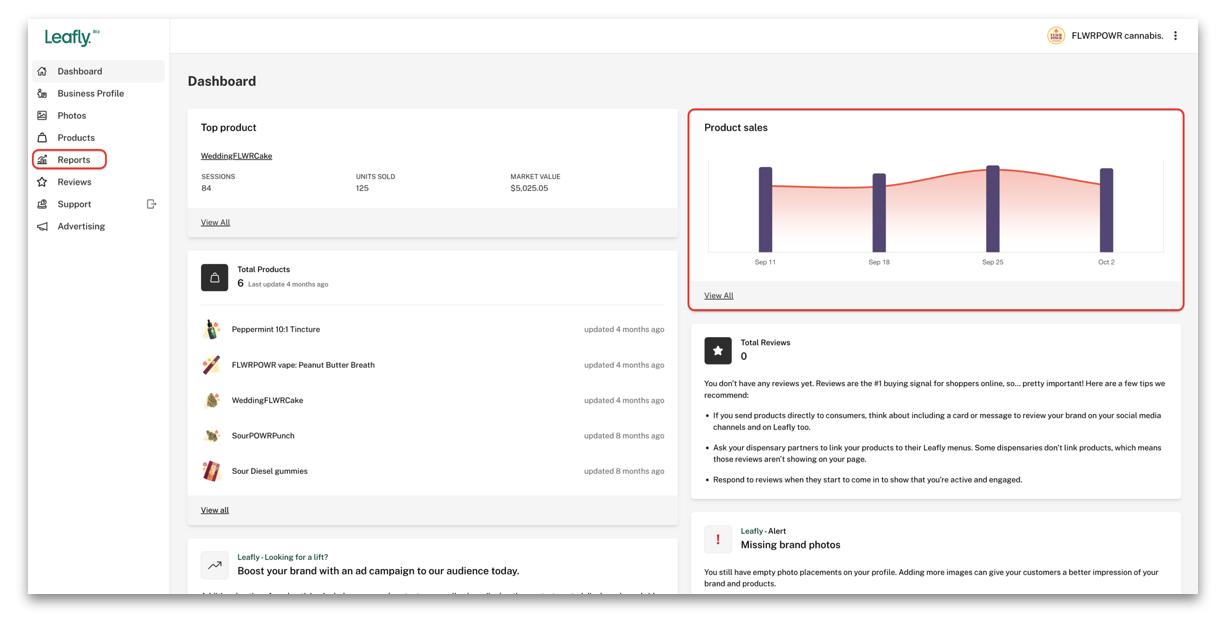This screenshot has width=1224, height=620.
Task: Select WeddingFLWRCake in product list
Action: (267, 400)
